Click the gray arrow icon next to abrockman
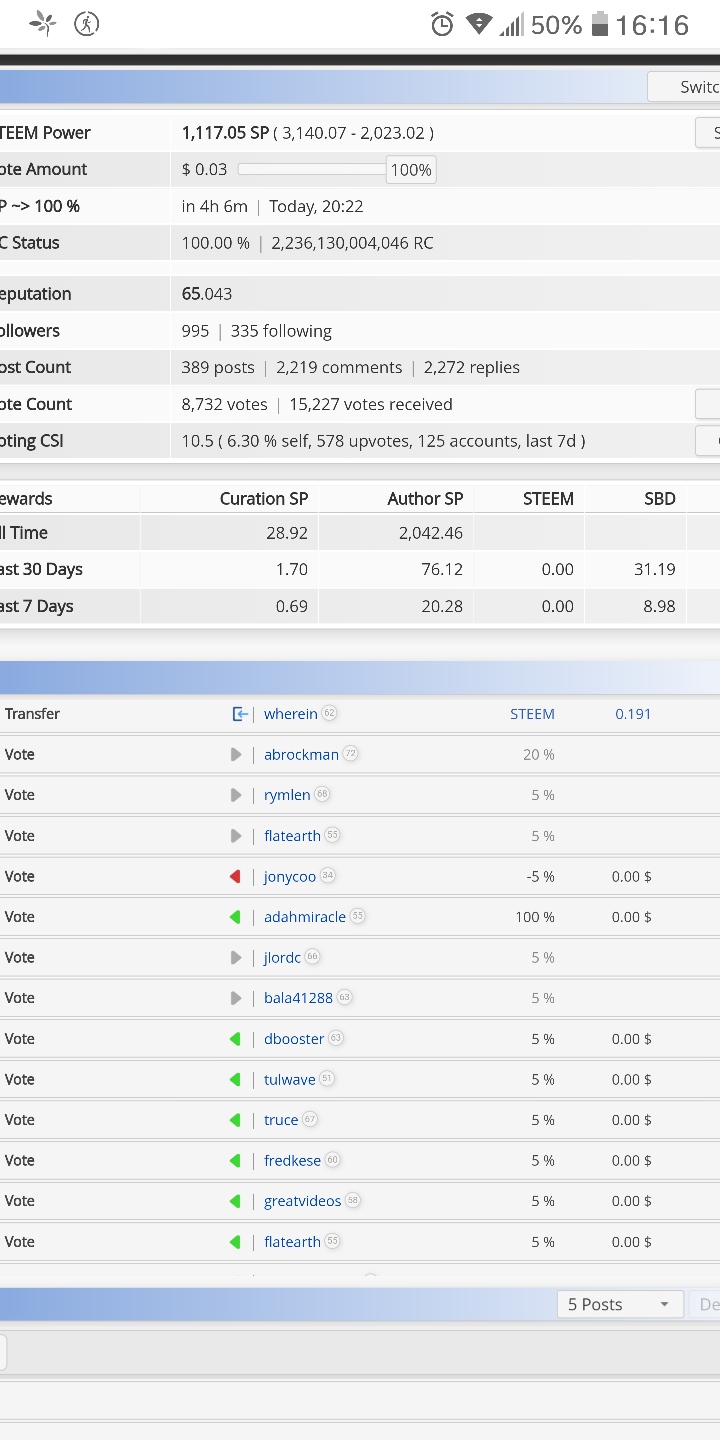 click(x=236, y=755)
